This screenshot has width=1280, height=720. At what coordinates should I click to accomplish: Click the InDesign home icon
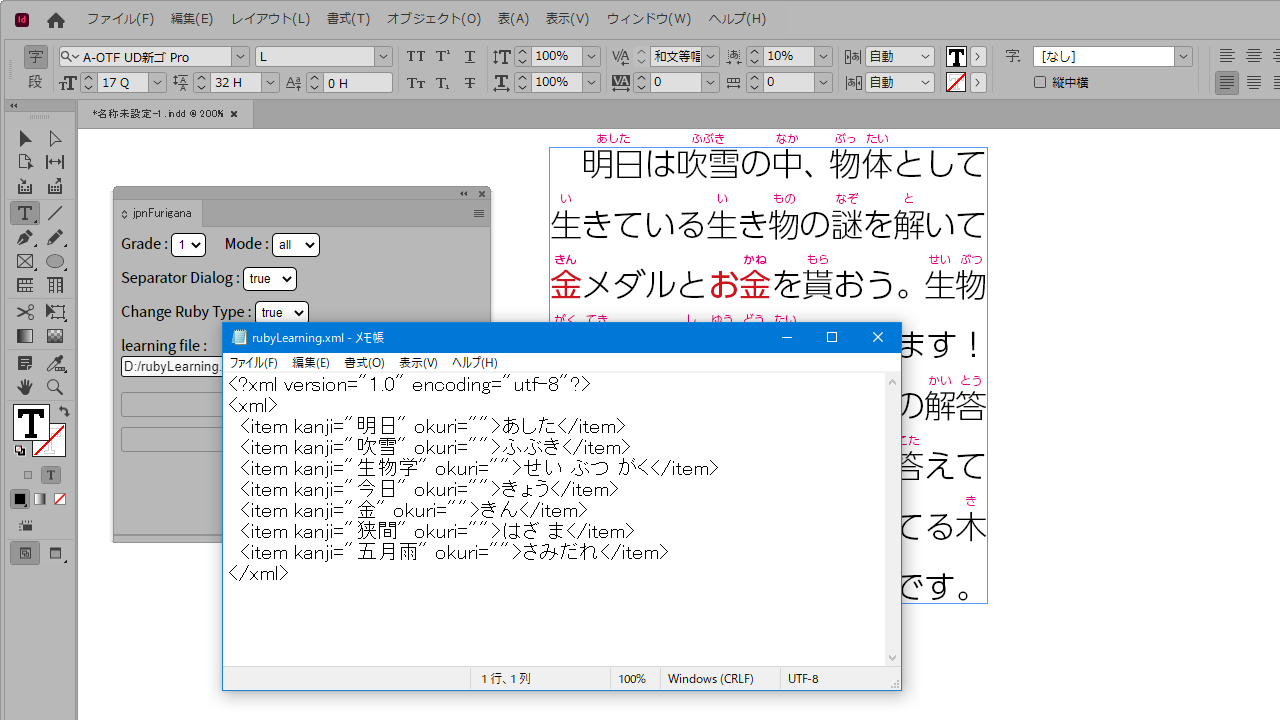pyautogui.click(x=56, y=19)
